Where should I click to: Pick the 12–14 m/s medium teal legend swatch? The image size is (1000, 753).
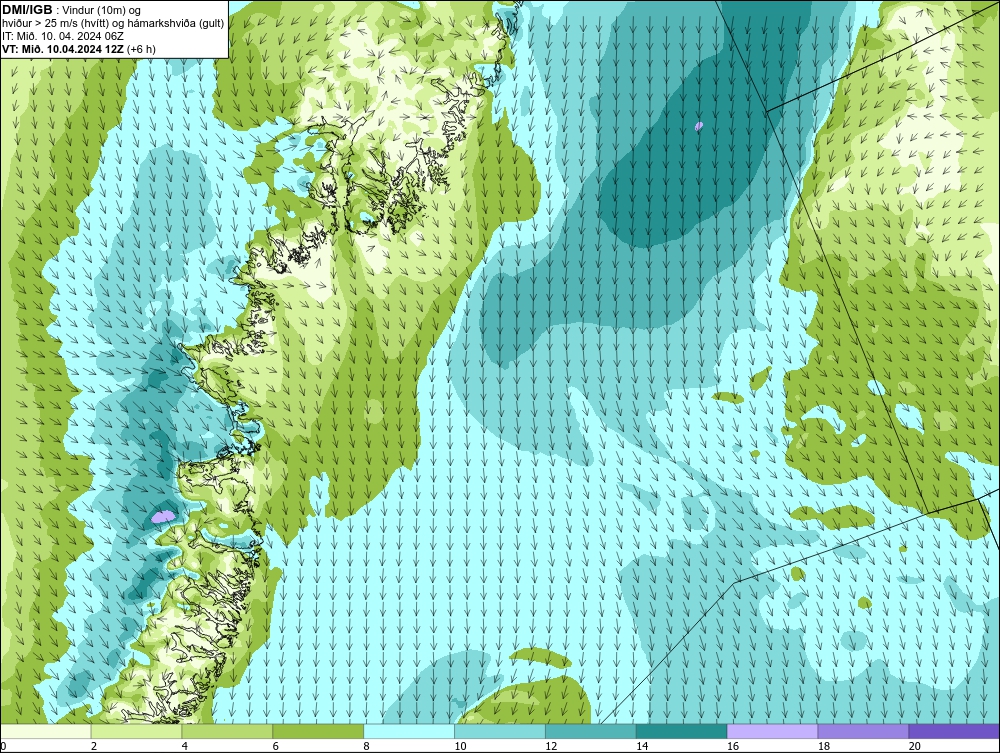coord(591,731)
